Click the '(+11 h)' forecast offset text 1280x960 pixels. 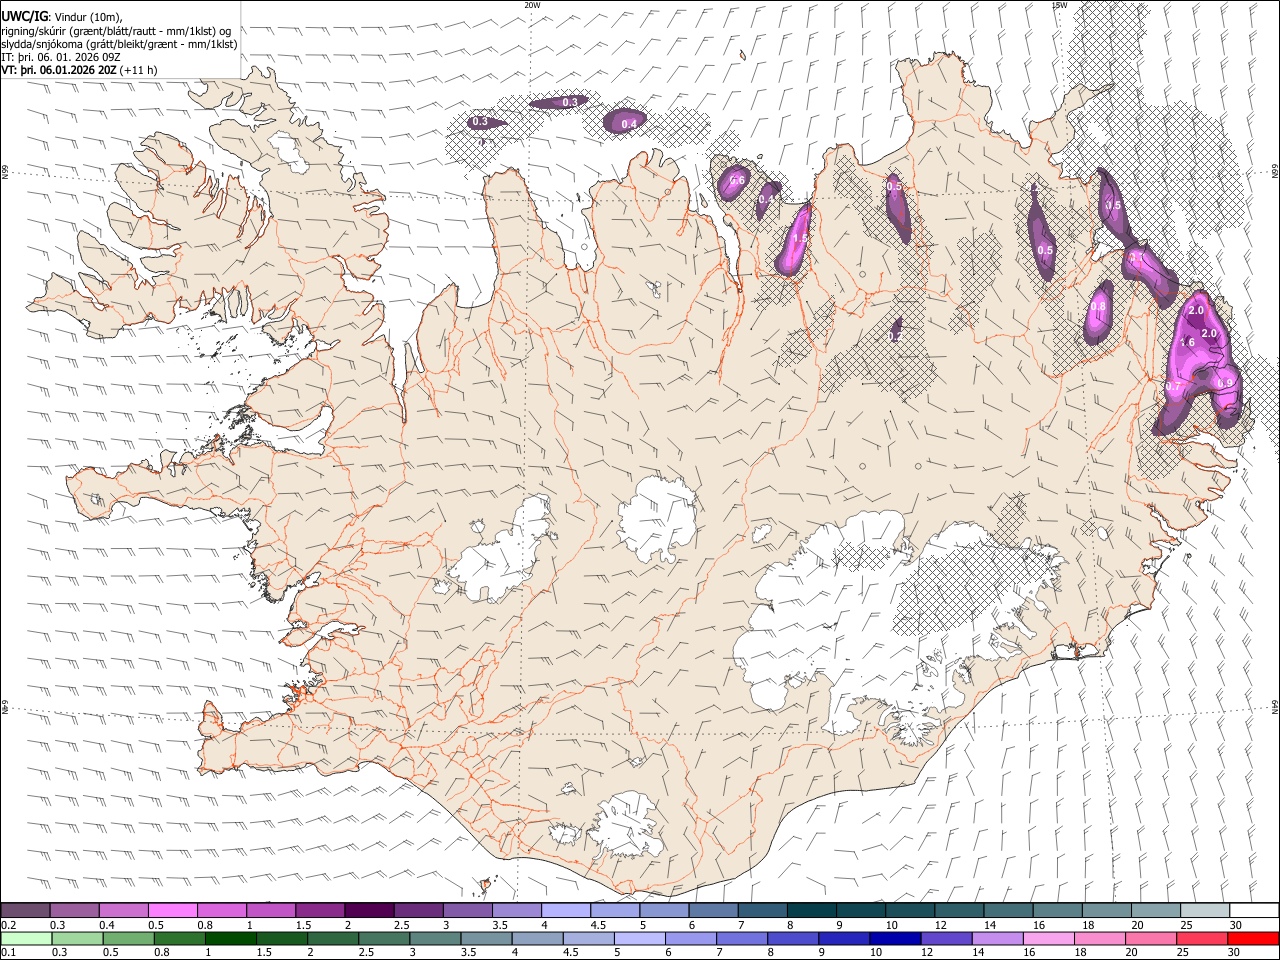tap(140, 71)
